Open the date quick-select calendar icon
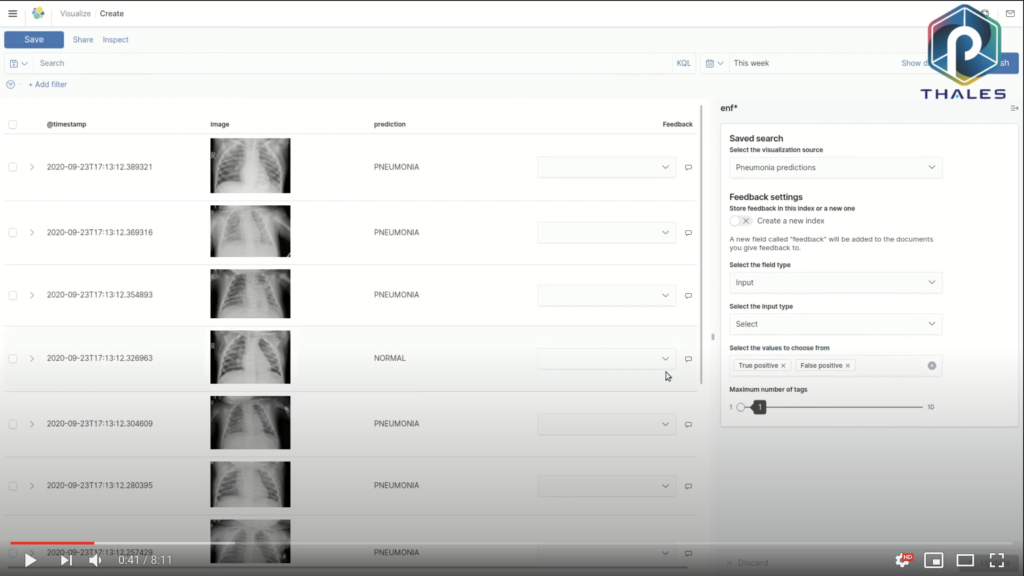This screenshot has height=576, width=1024. [x=714, y=63]
